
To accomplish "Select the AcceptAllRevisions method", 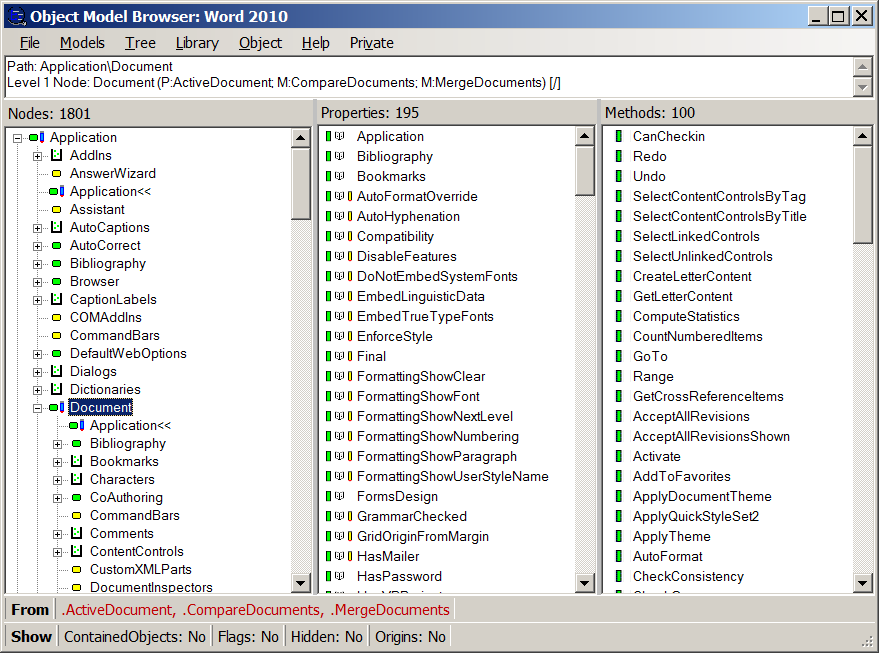I will click(x=691, y=416).
